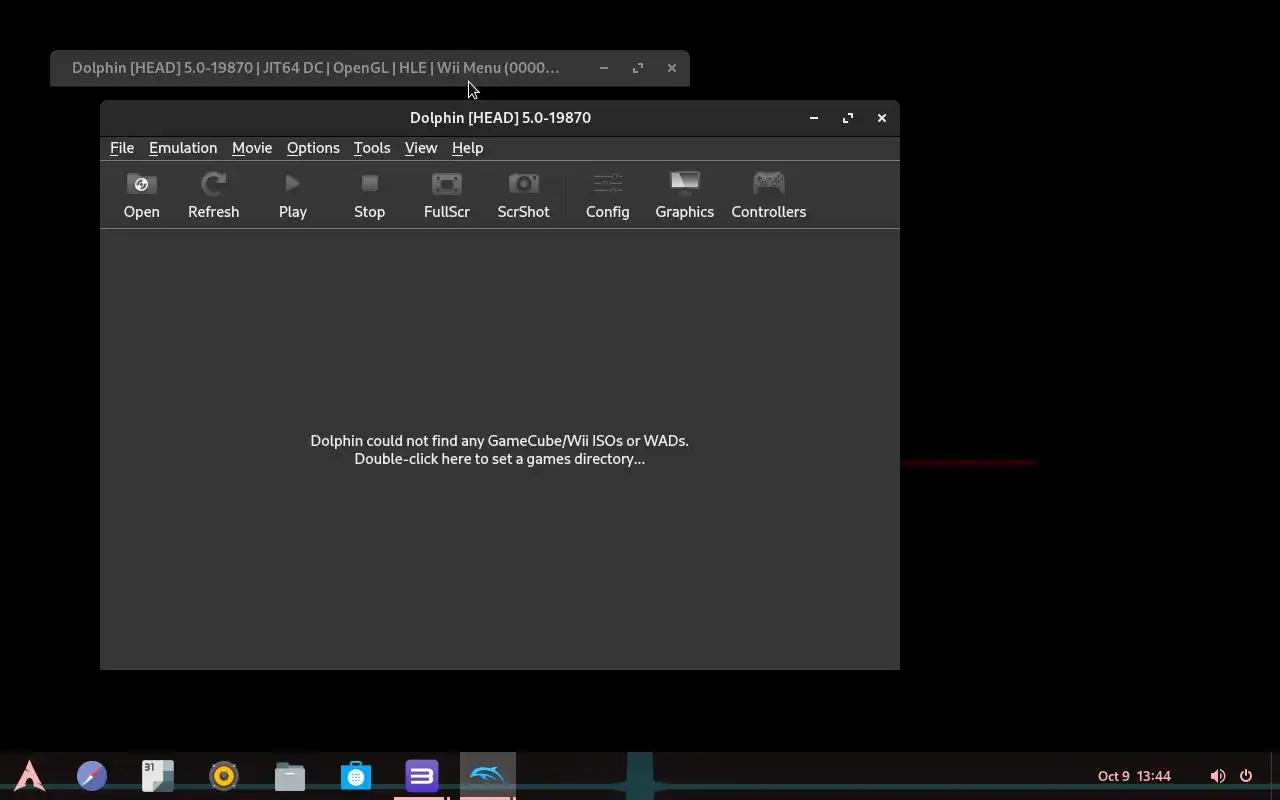Click the set games directory message

tap(499, 450)
